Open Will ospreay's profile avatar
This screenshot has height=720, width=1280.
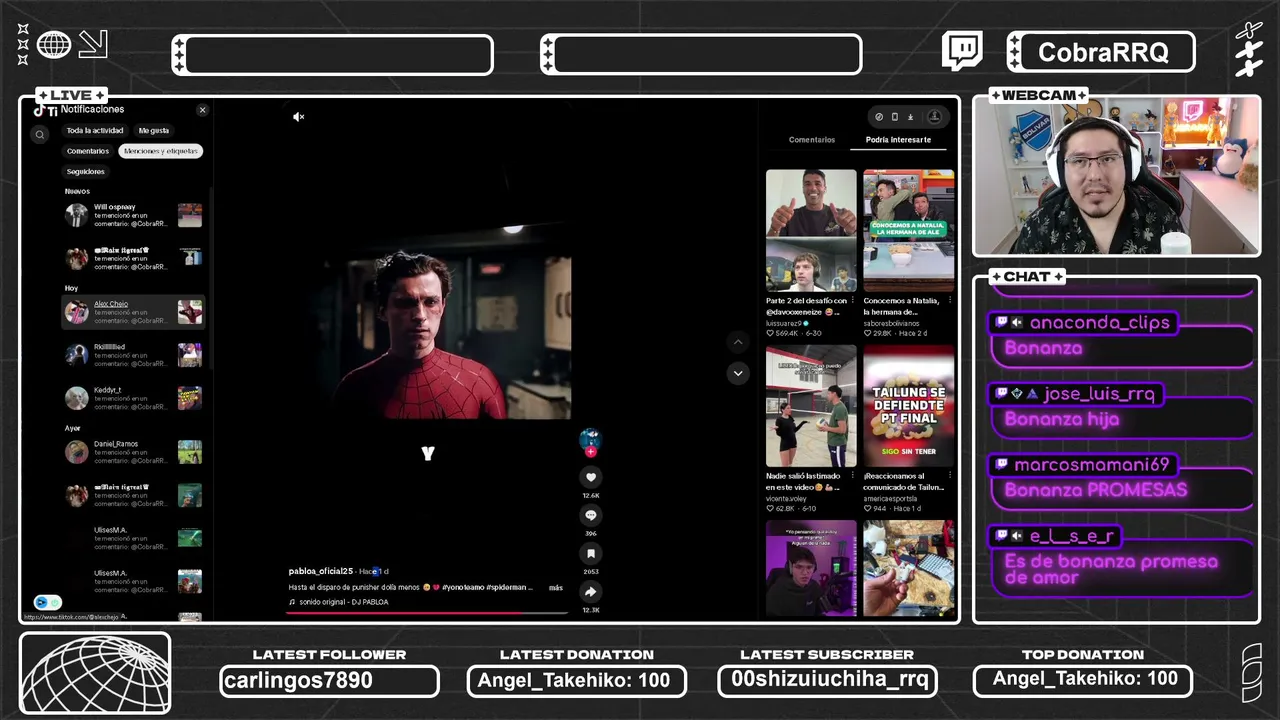click(77, 215)
